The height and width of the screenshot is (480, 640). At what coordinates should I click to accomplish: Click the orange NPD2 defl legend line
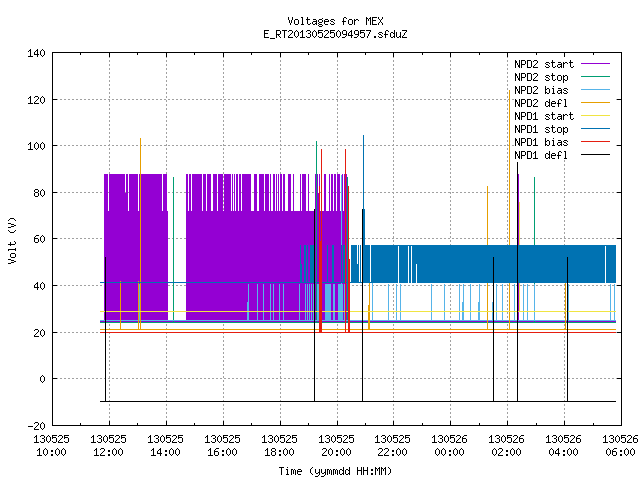pos(595,103)
